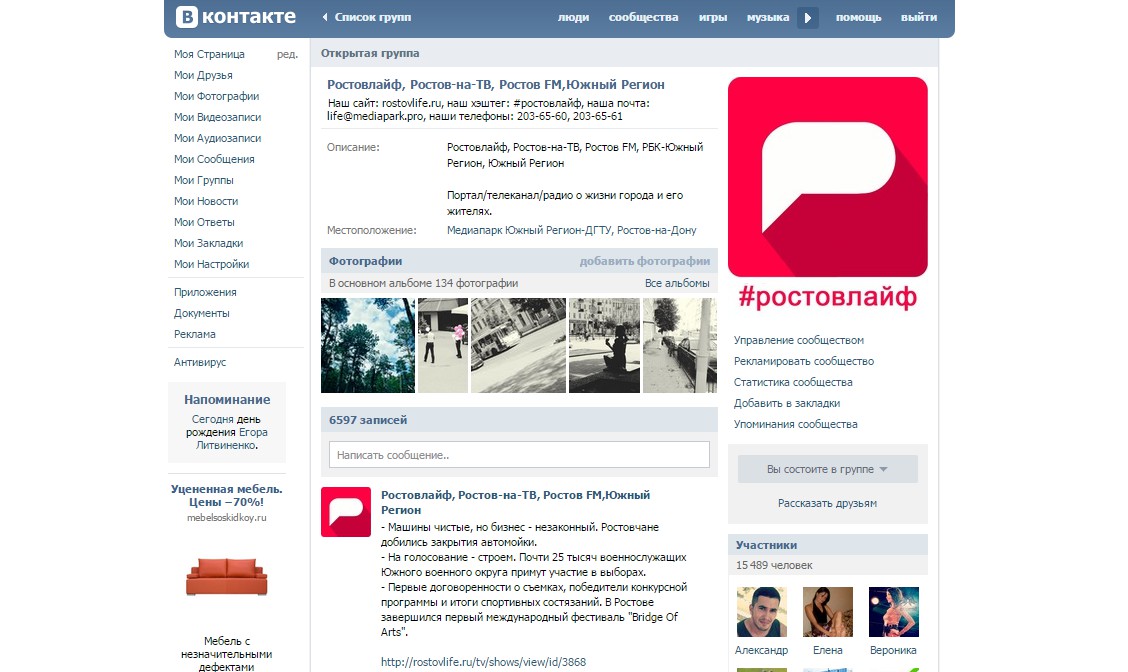Open 'Мои Новости' in sidebar
Image resolution: width=1128 pixels, height=672 pixels.
tap(206, 201)
